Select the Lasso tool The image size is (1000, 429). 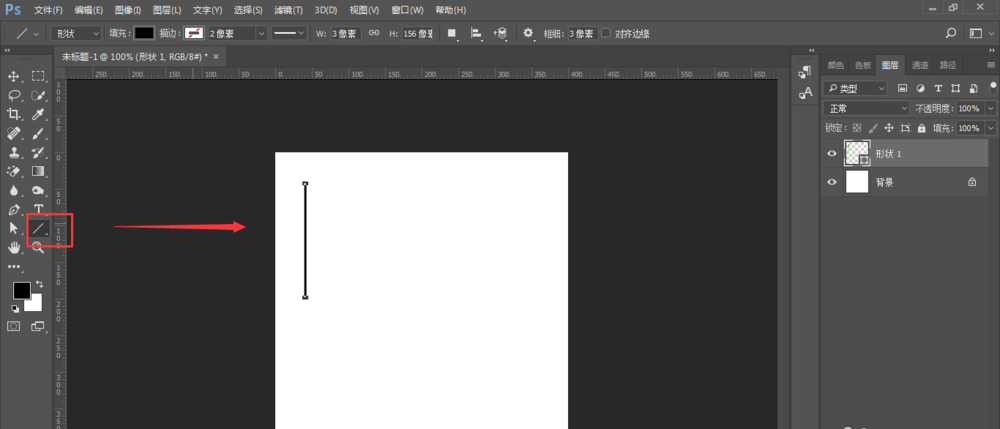click(x=14, y=95)
